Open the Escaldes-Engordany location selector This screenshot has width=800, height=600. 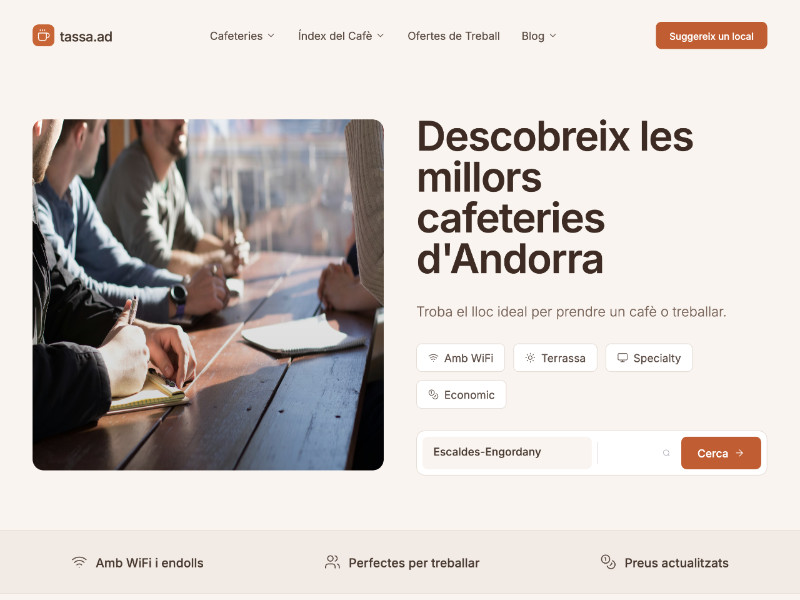[x=507, y=453]
